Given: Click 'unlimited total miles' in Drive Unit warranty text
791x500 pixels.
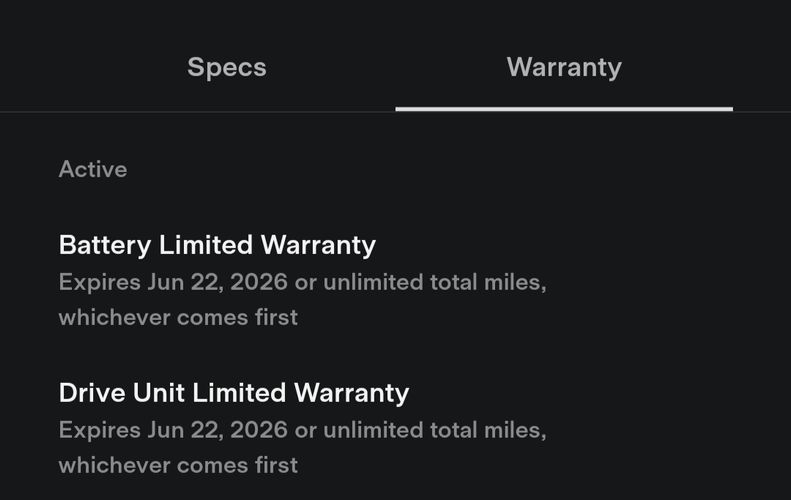Looking at the screenshot, I should click(x=433, y=430).
